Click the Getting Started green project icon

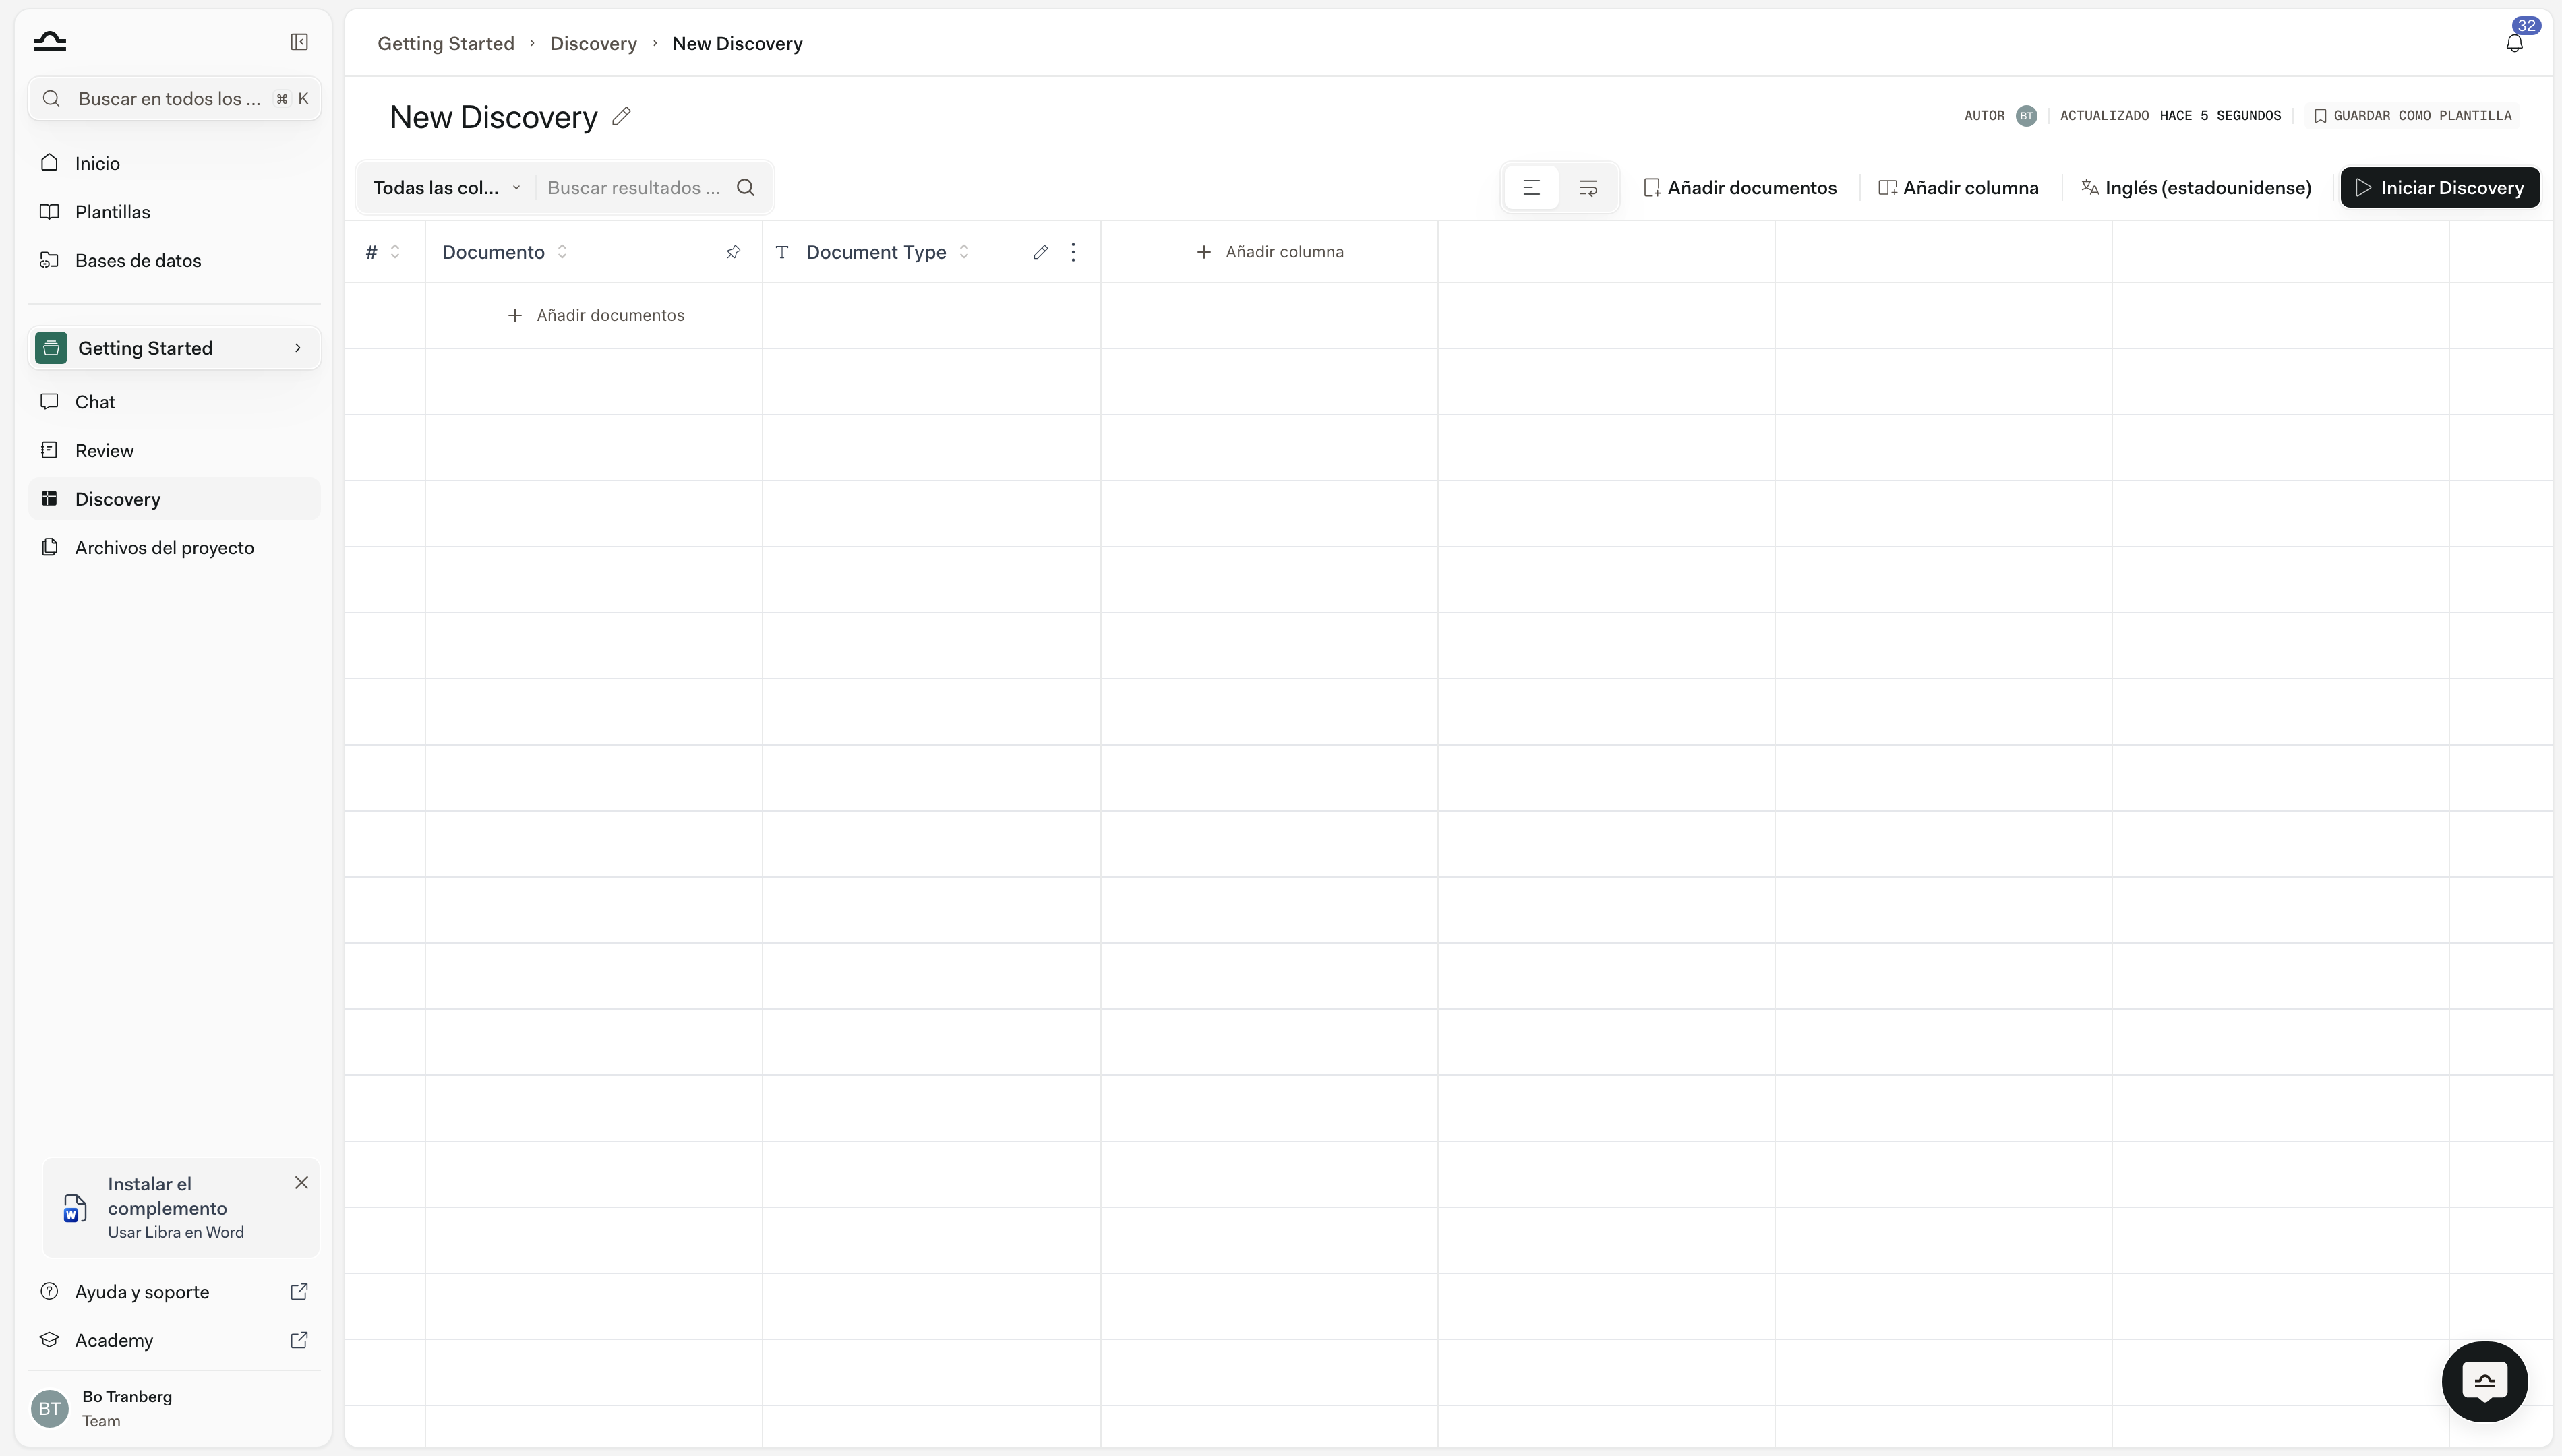pos(51,348)
